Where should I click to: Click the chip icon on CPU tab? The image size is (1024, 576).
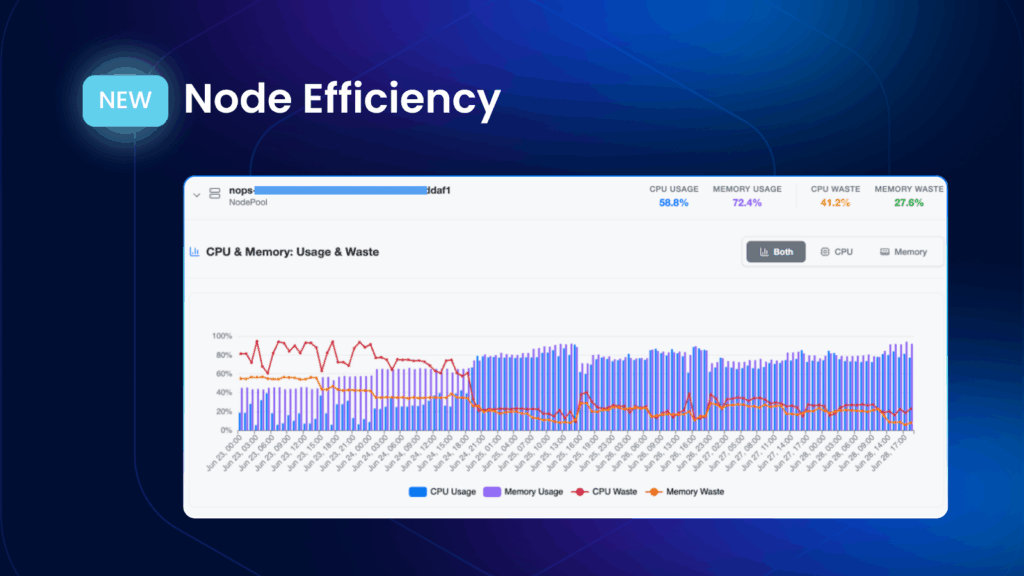825,251
